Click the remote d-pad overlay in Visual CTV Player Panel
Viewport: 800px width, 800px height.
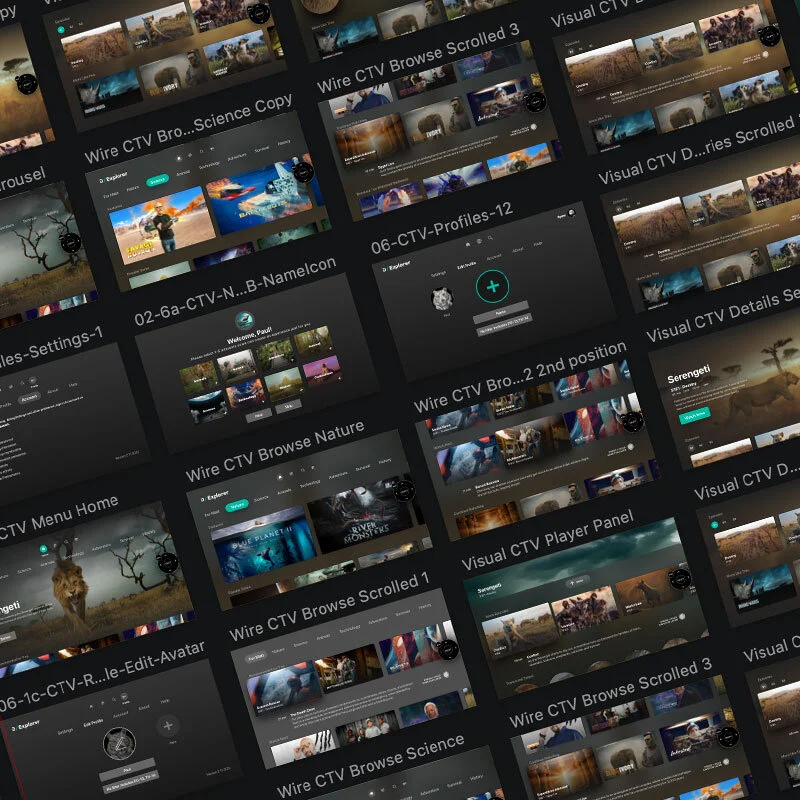click(x=680, y=579)
